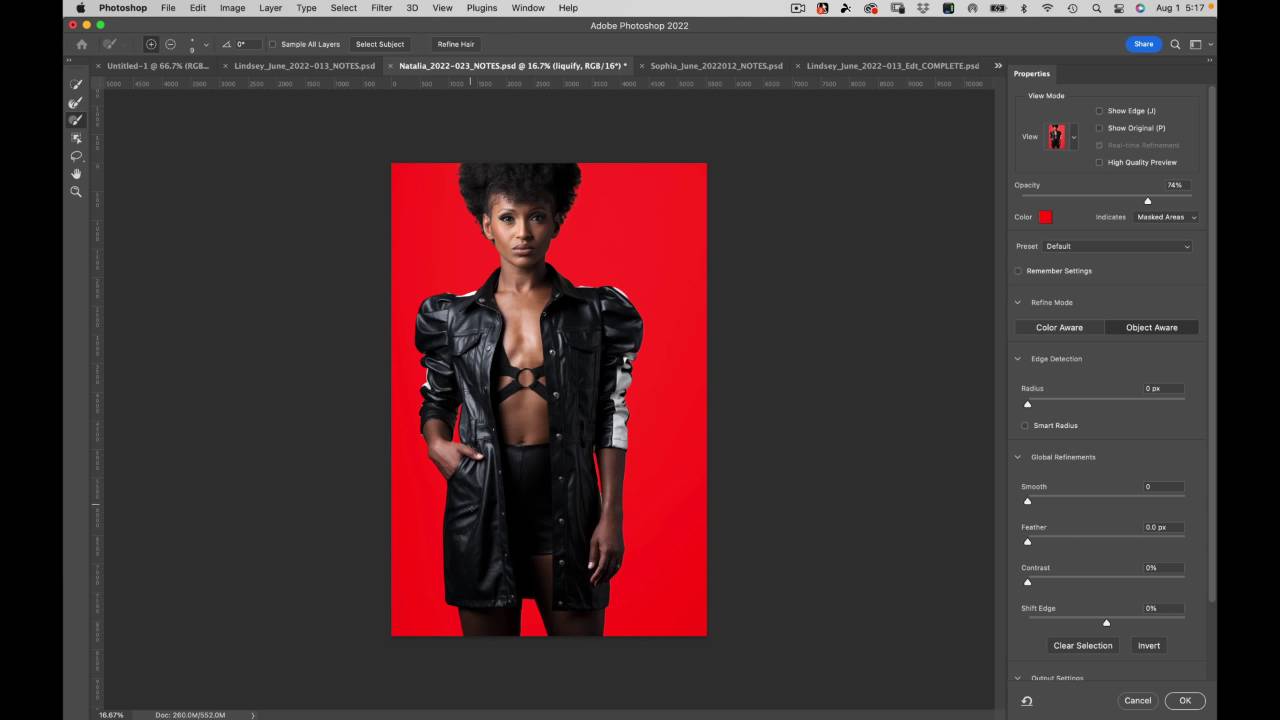The height and width of the screenshot is (720, 1280).
Task: Confirm with the OK button
Action: coord(1185,701)
